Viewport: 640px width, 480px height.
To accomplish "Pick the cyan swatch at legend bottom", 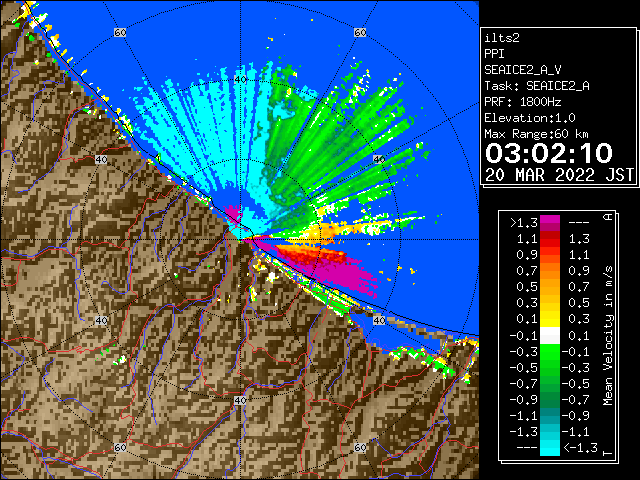I will pos(550,448).
